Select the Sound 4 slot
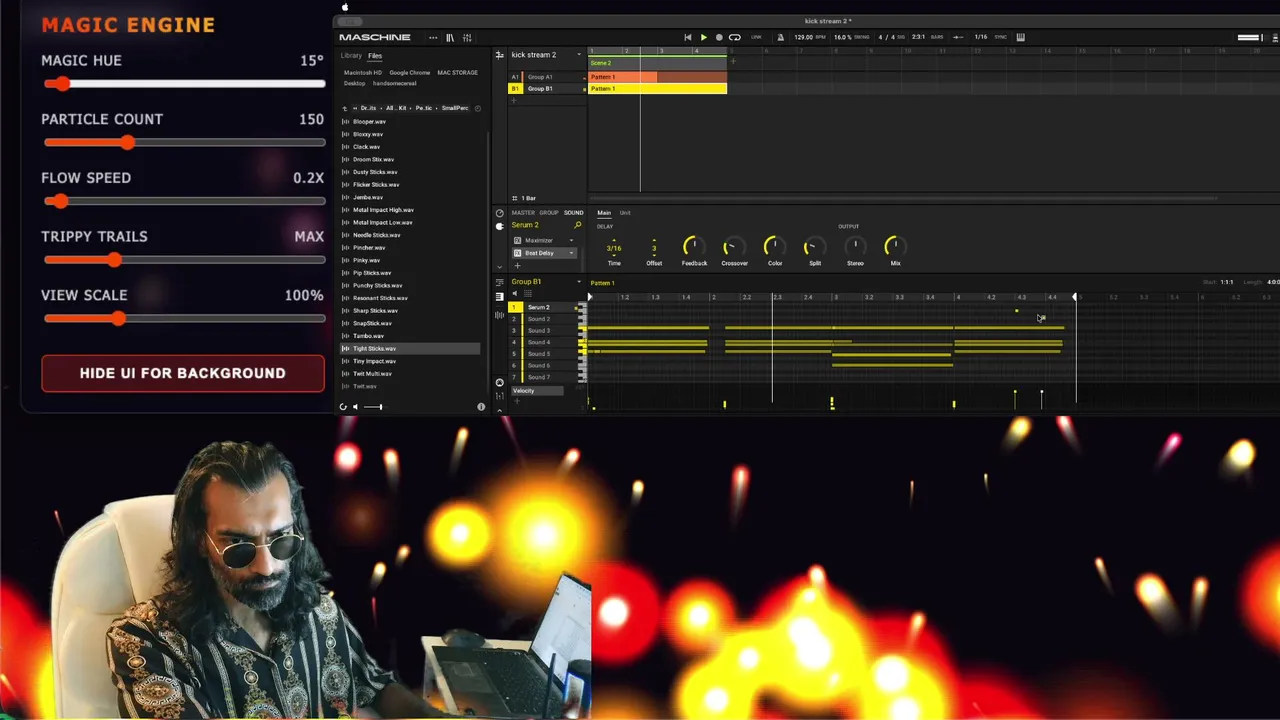 pos(540,342)
